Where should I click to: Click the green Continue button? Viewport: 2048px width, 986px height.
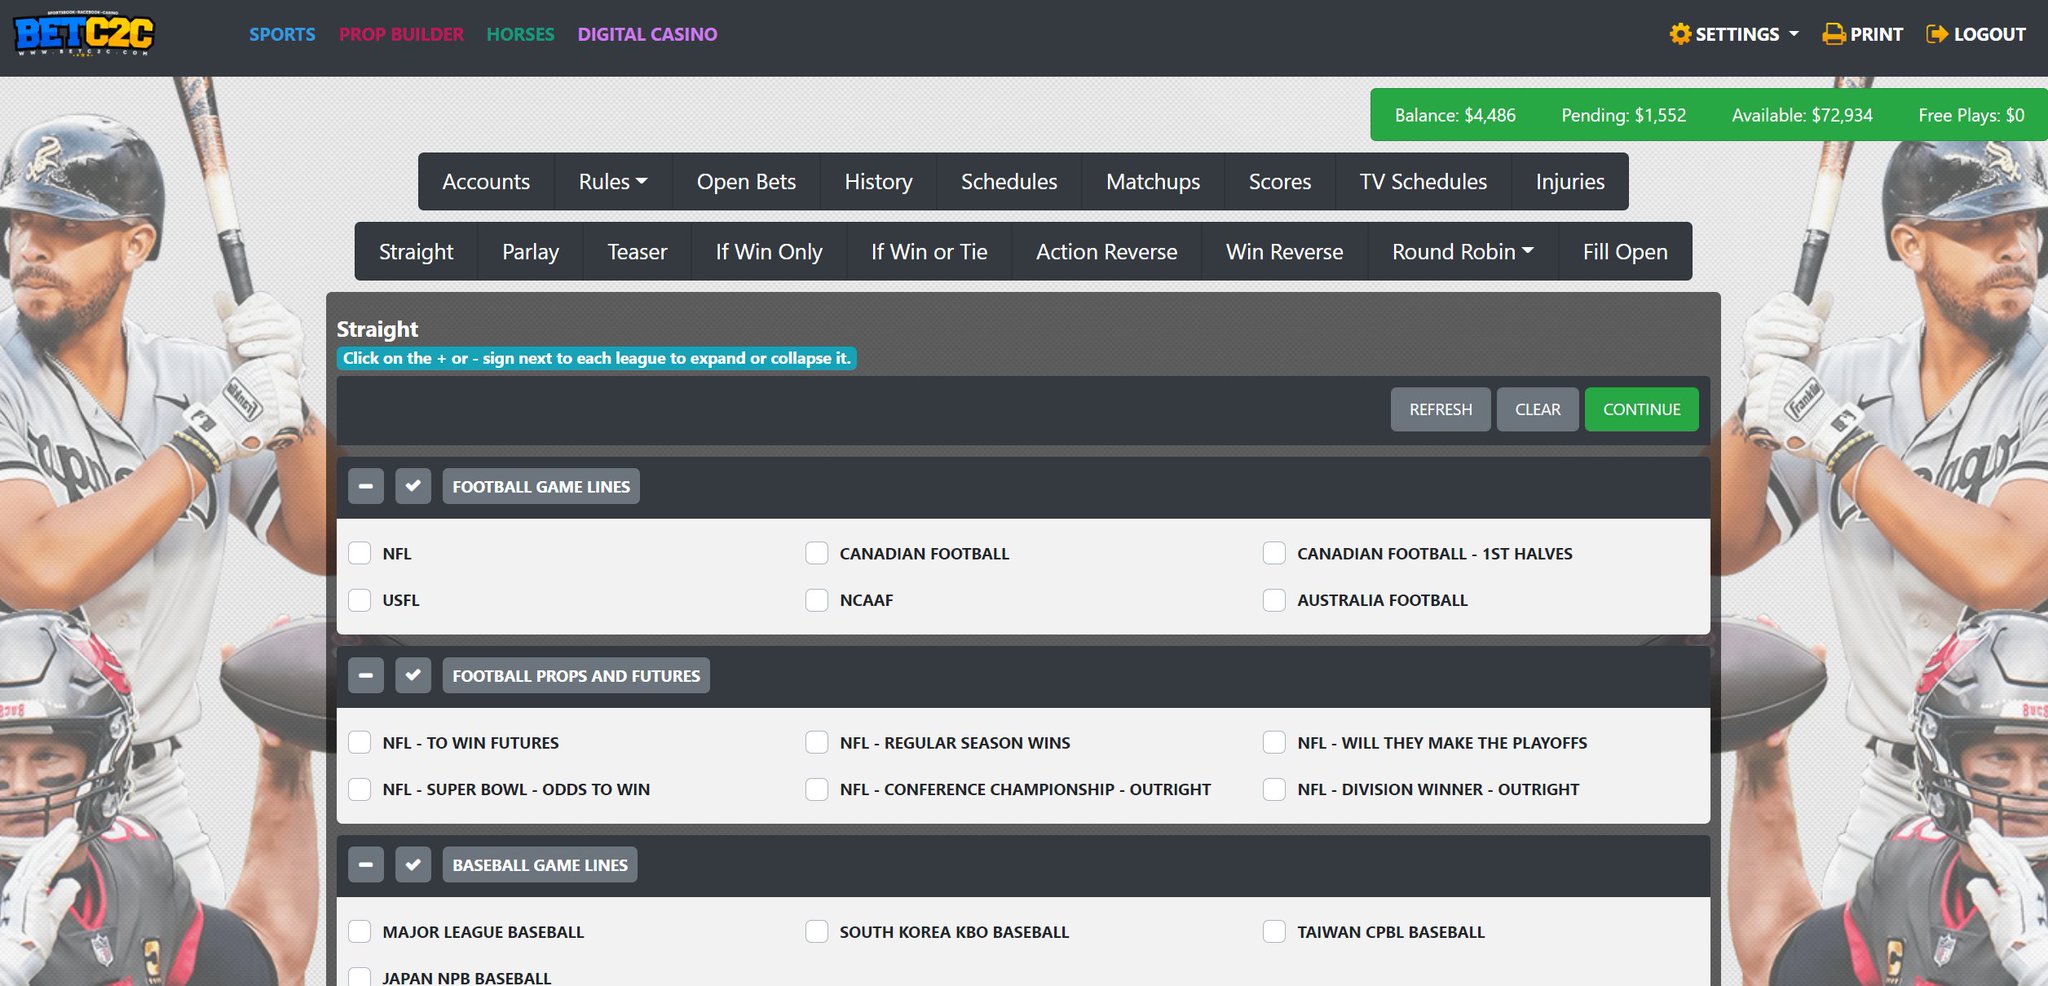click(1641, 410)
